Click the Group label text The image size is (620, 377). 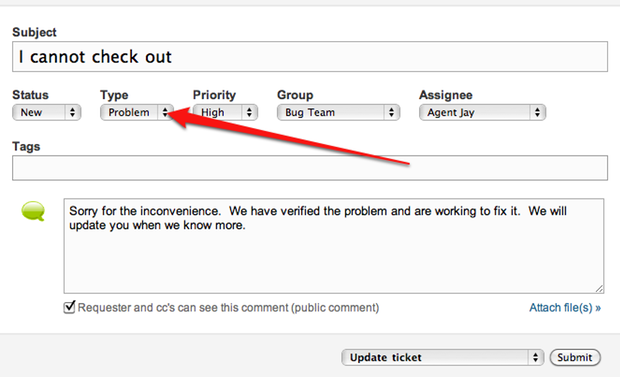pyautogui.click(x=295, y=95)
